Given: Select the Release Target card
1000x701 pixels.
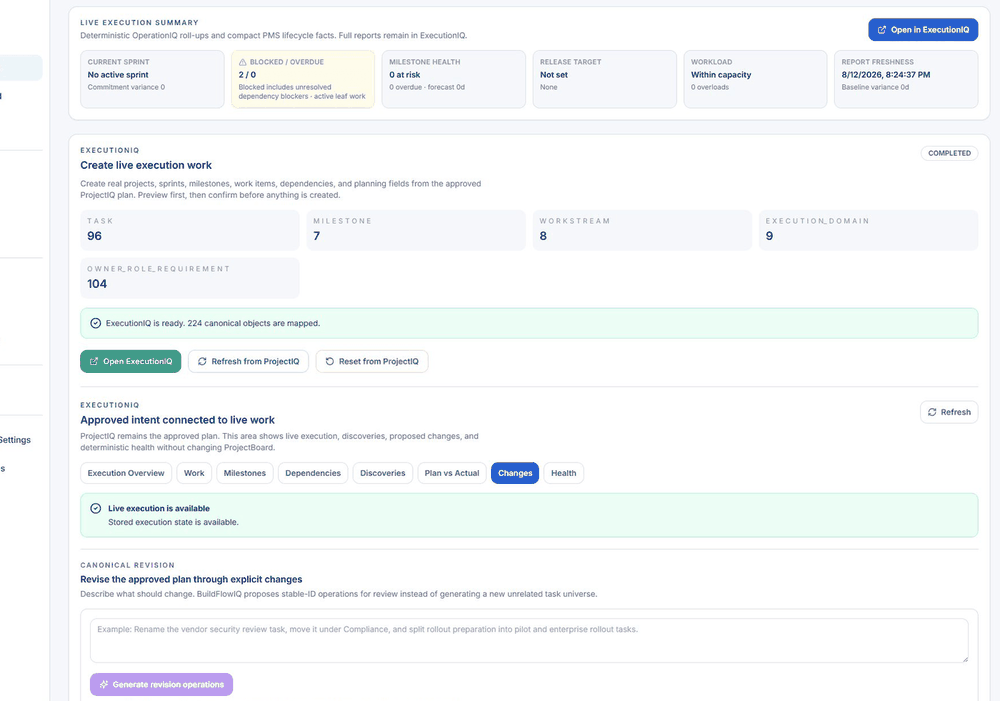Looking at the screenshot, I should point(605,79).
